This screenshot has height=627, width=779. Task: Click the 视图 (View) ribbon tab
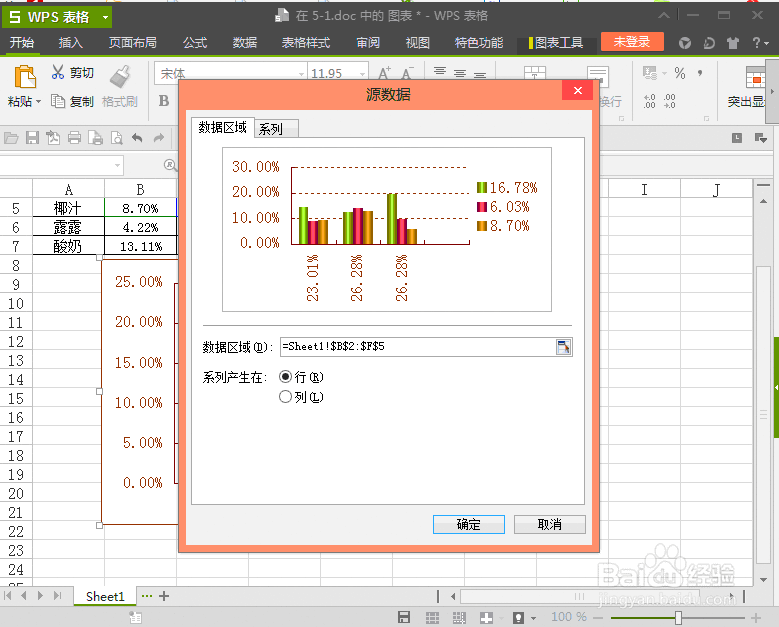[x=417, y=43]
